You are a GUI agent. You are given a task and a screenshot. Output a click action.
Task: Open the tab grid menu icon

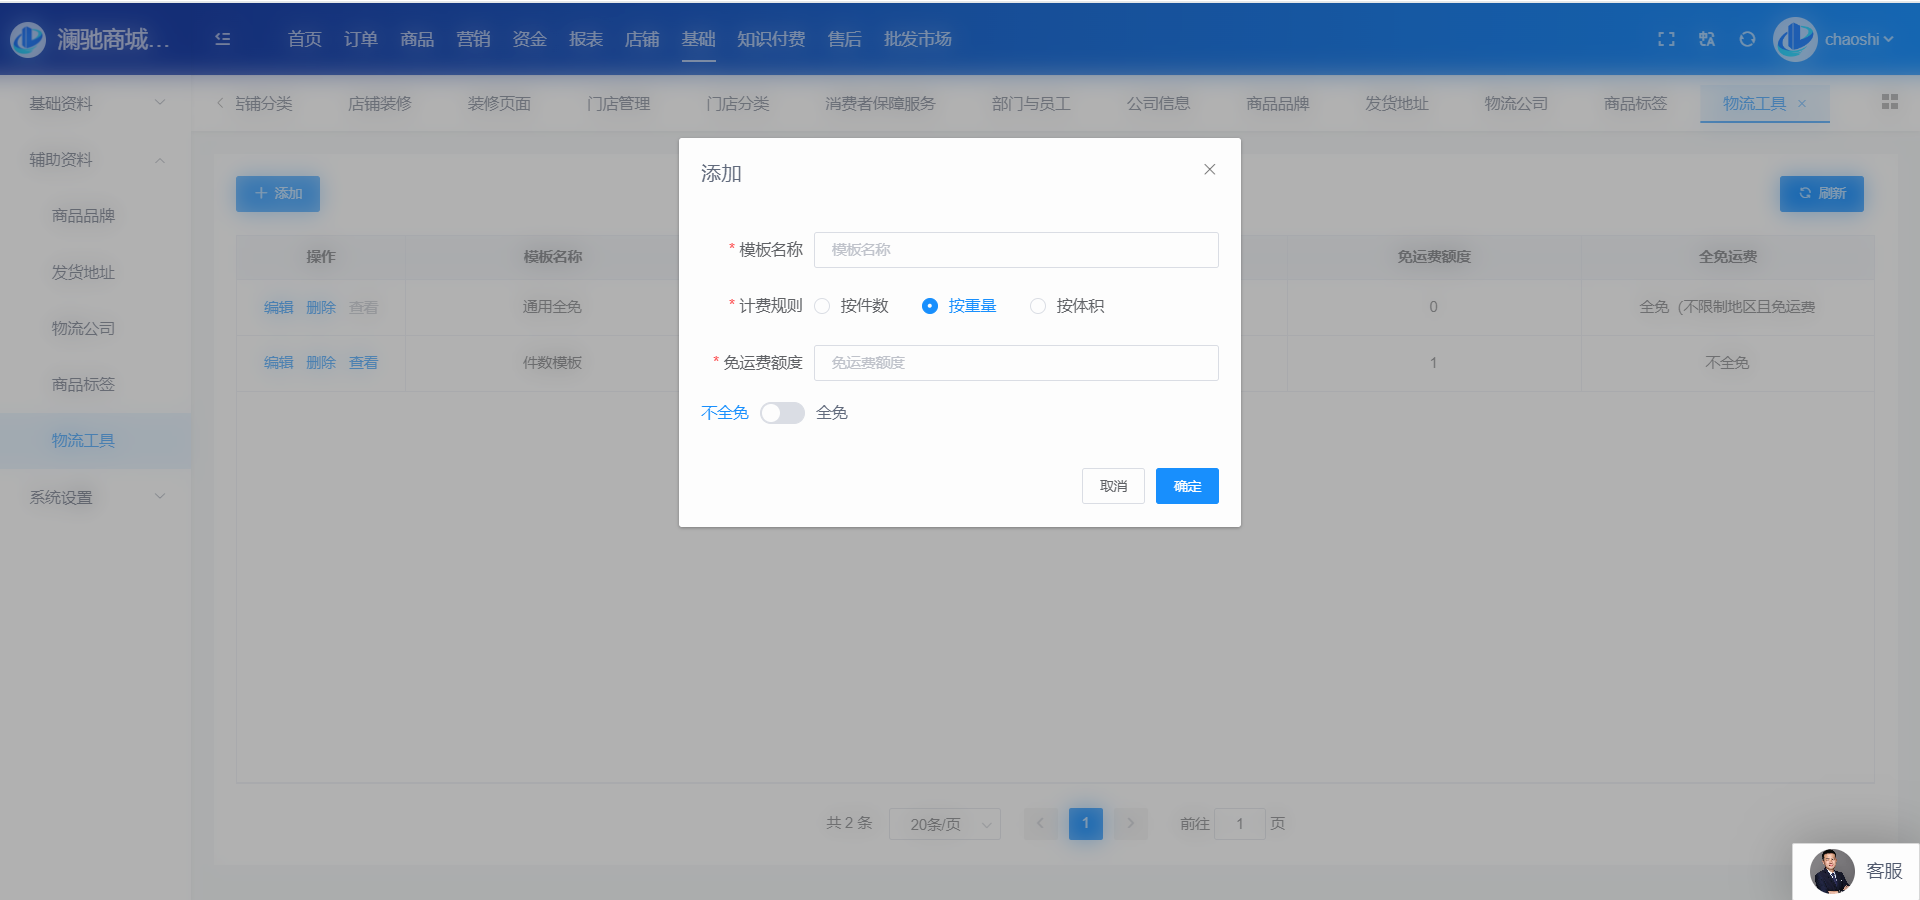coord(1889,102)
